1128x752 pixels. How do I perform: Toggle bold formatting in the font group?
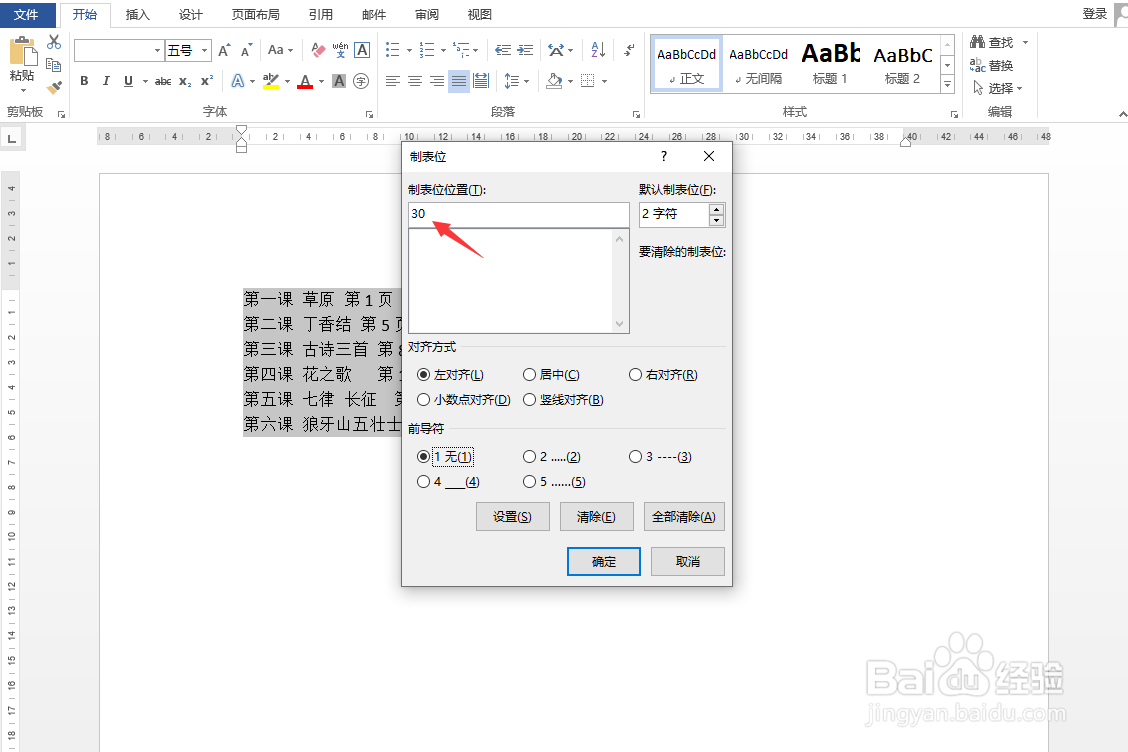coord(84,81)
